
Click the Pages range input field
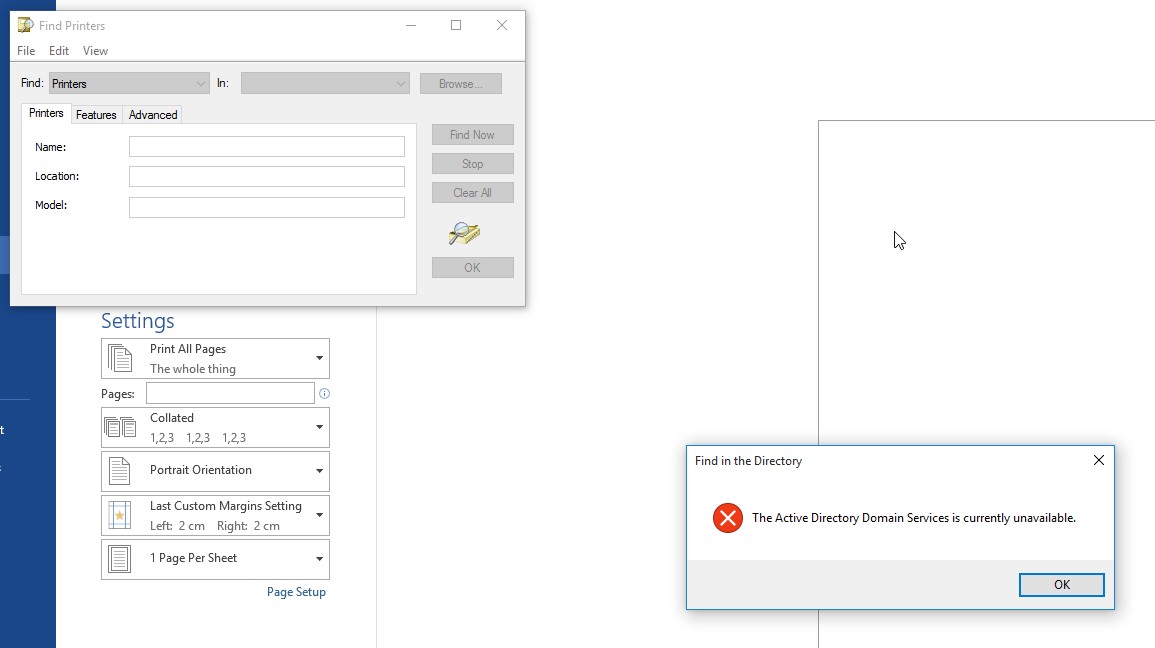[230, 393]
